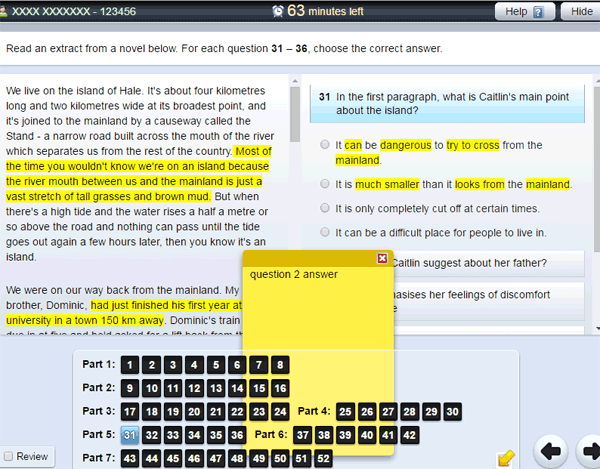Click the questions panel scrollbar down arrow

click(597, 328)
